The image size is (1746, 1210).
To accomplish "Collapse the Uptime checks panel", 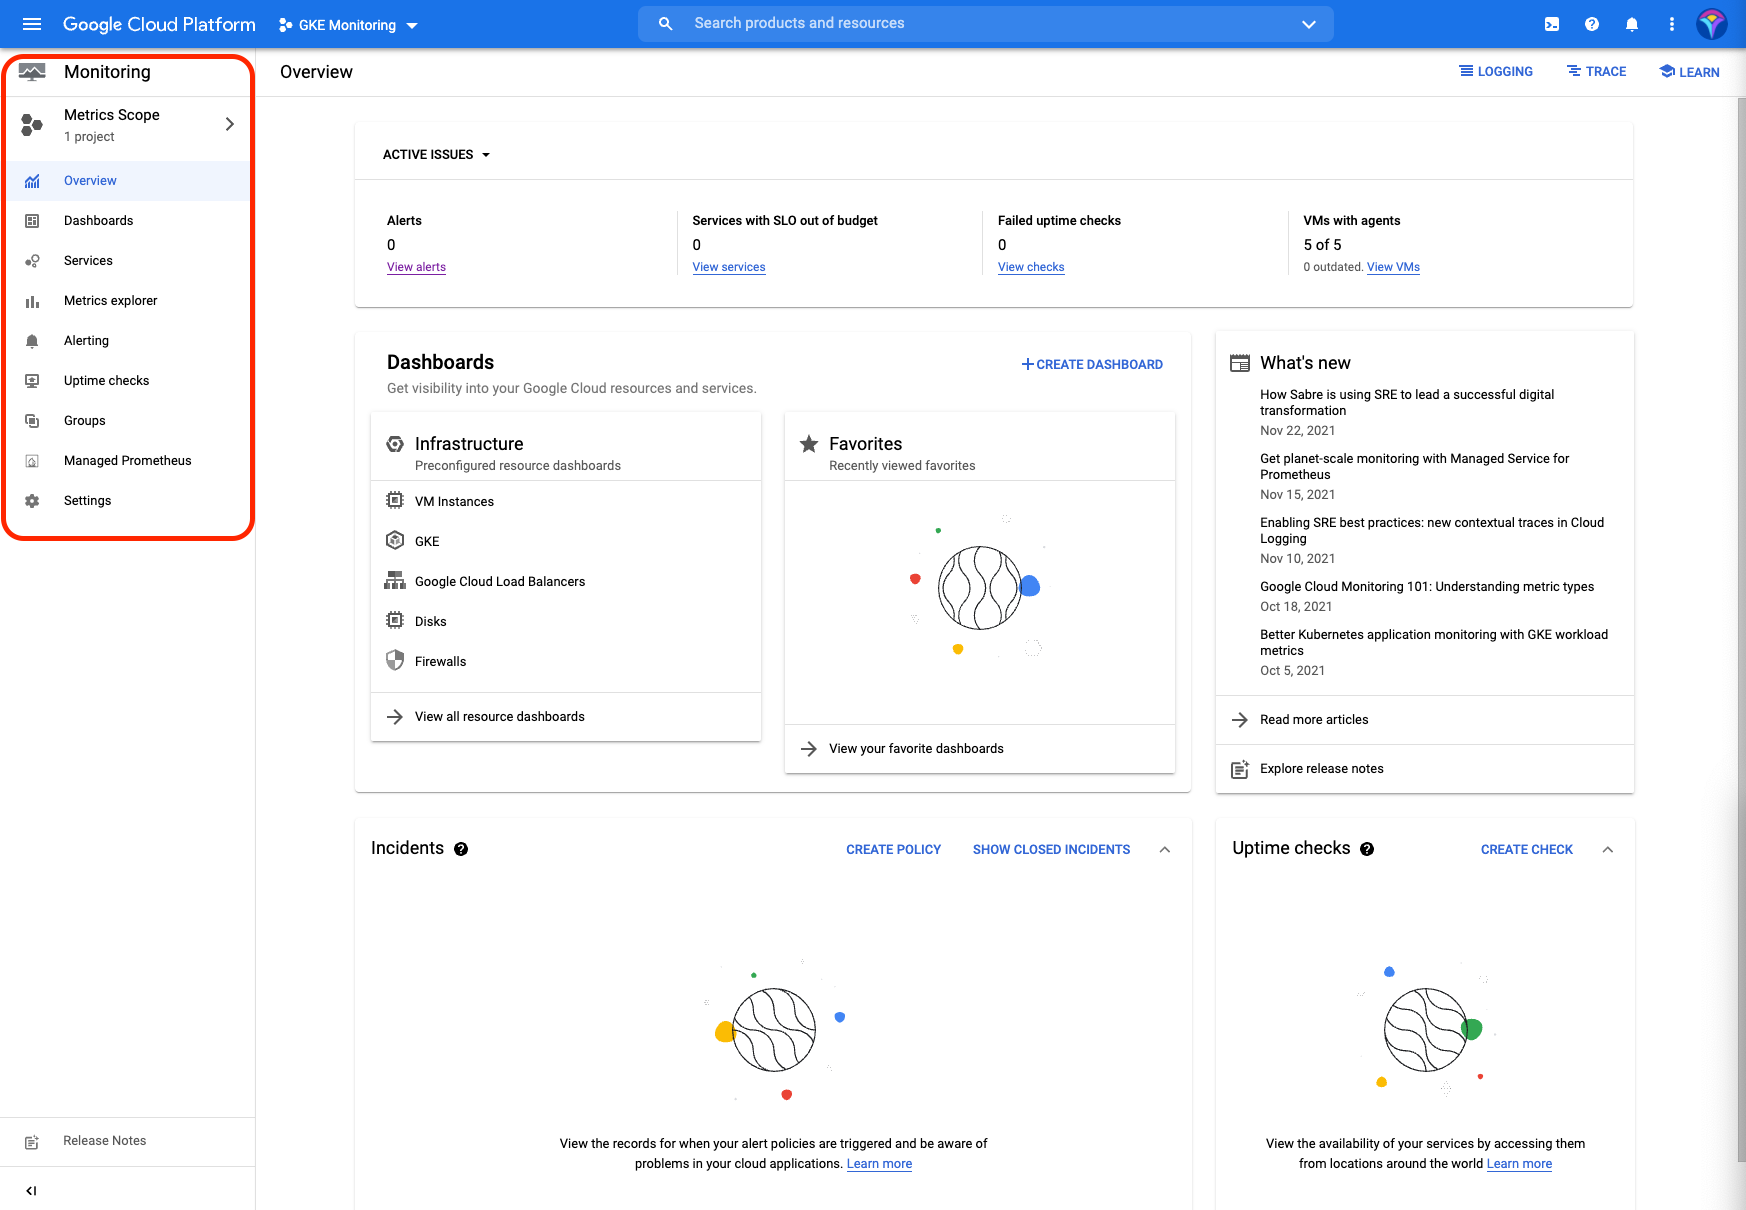I will (1608, 849).
